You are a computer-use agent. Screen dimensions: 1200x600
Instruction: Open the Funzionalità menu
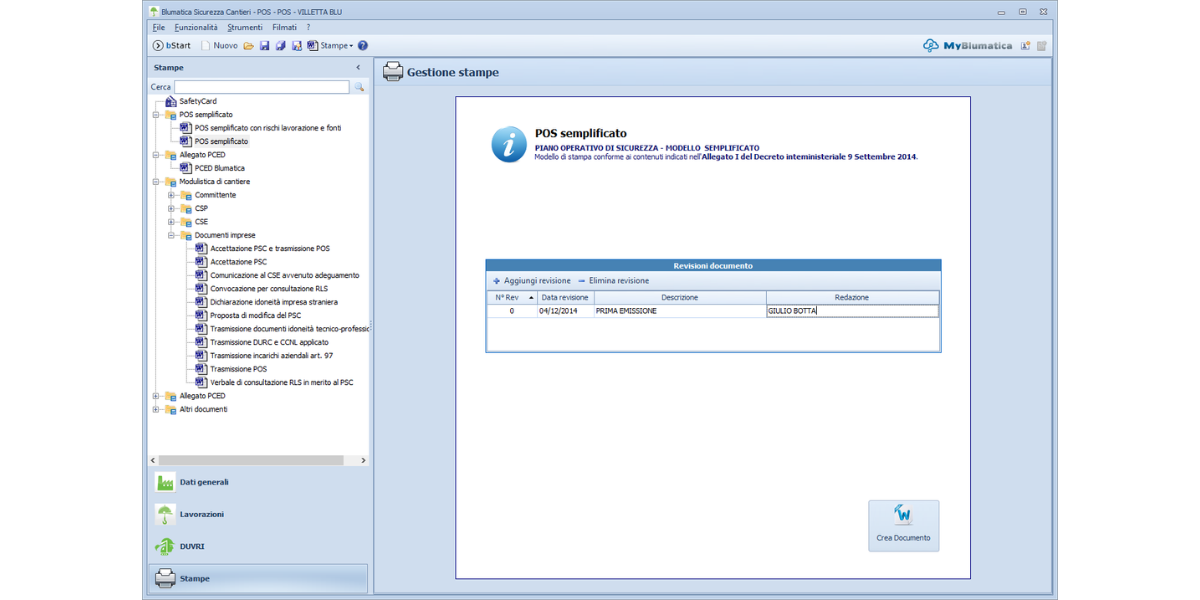(195, 27)
